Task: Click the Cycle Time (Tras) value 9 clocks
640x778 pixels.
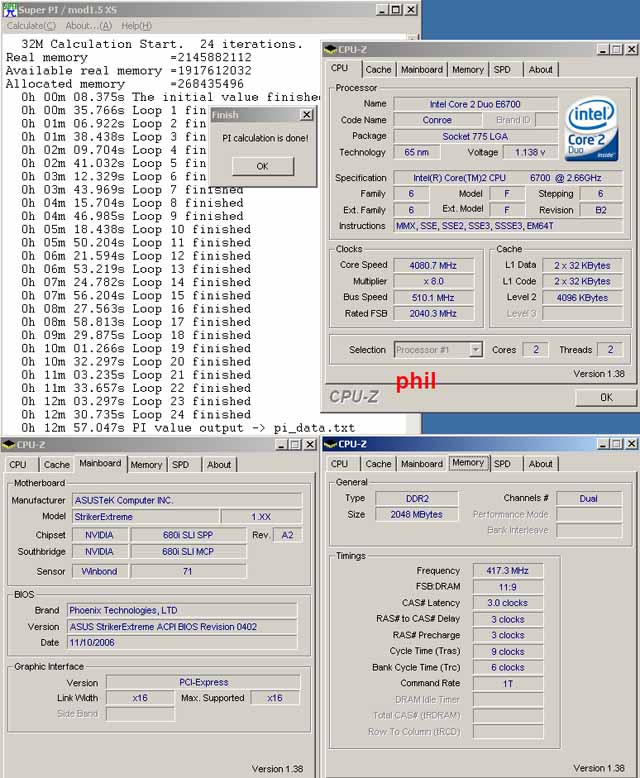Action: click(x=508, y=652)
